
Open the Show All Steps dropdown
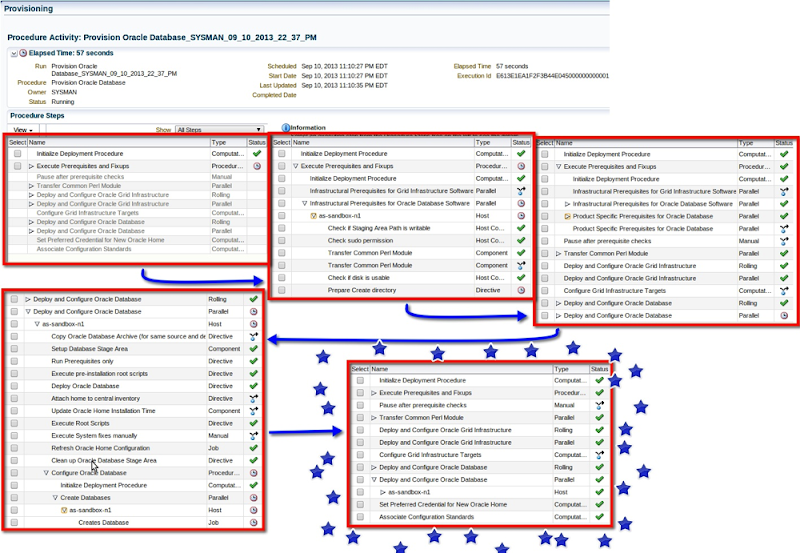coord(219,130)
